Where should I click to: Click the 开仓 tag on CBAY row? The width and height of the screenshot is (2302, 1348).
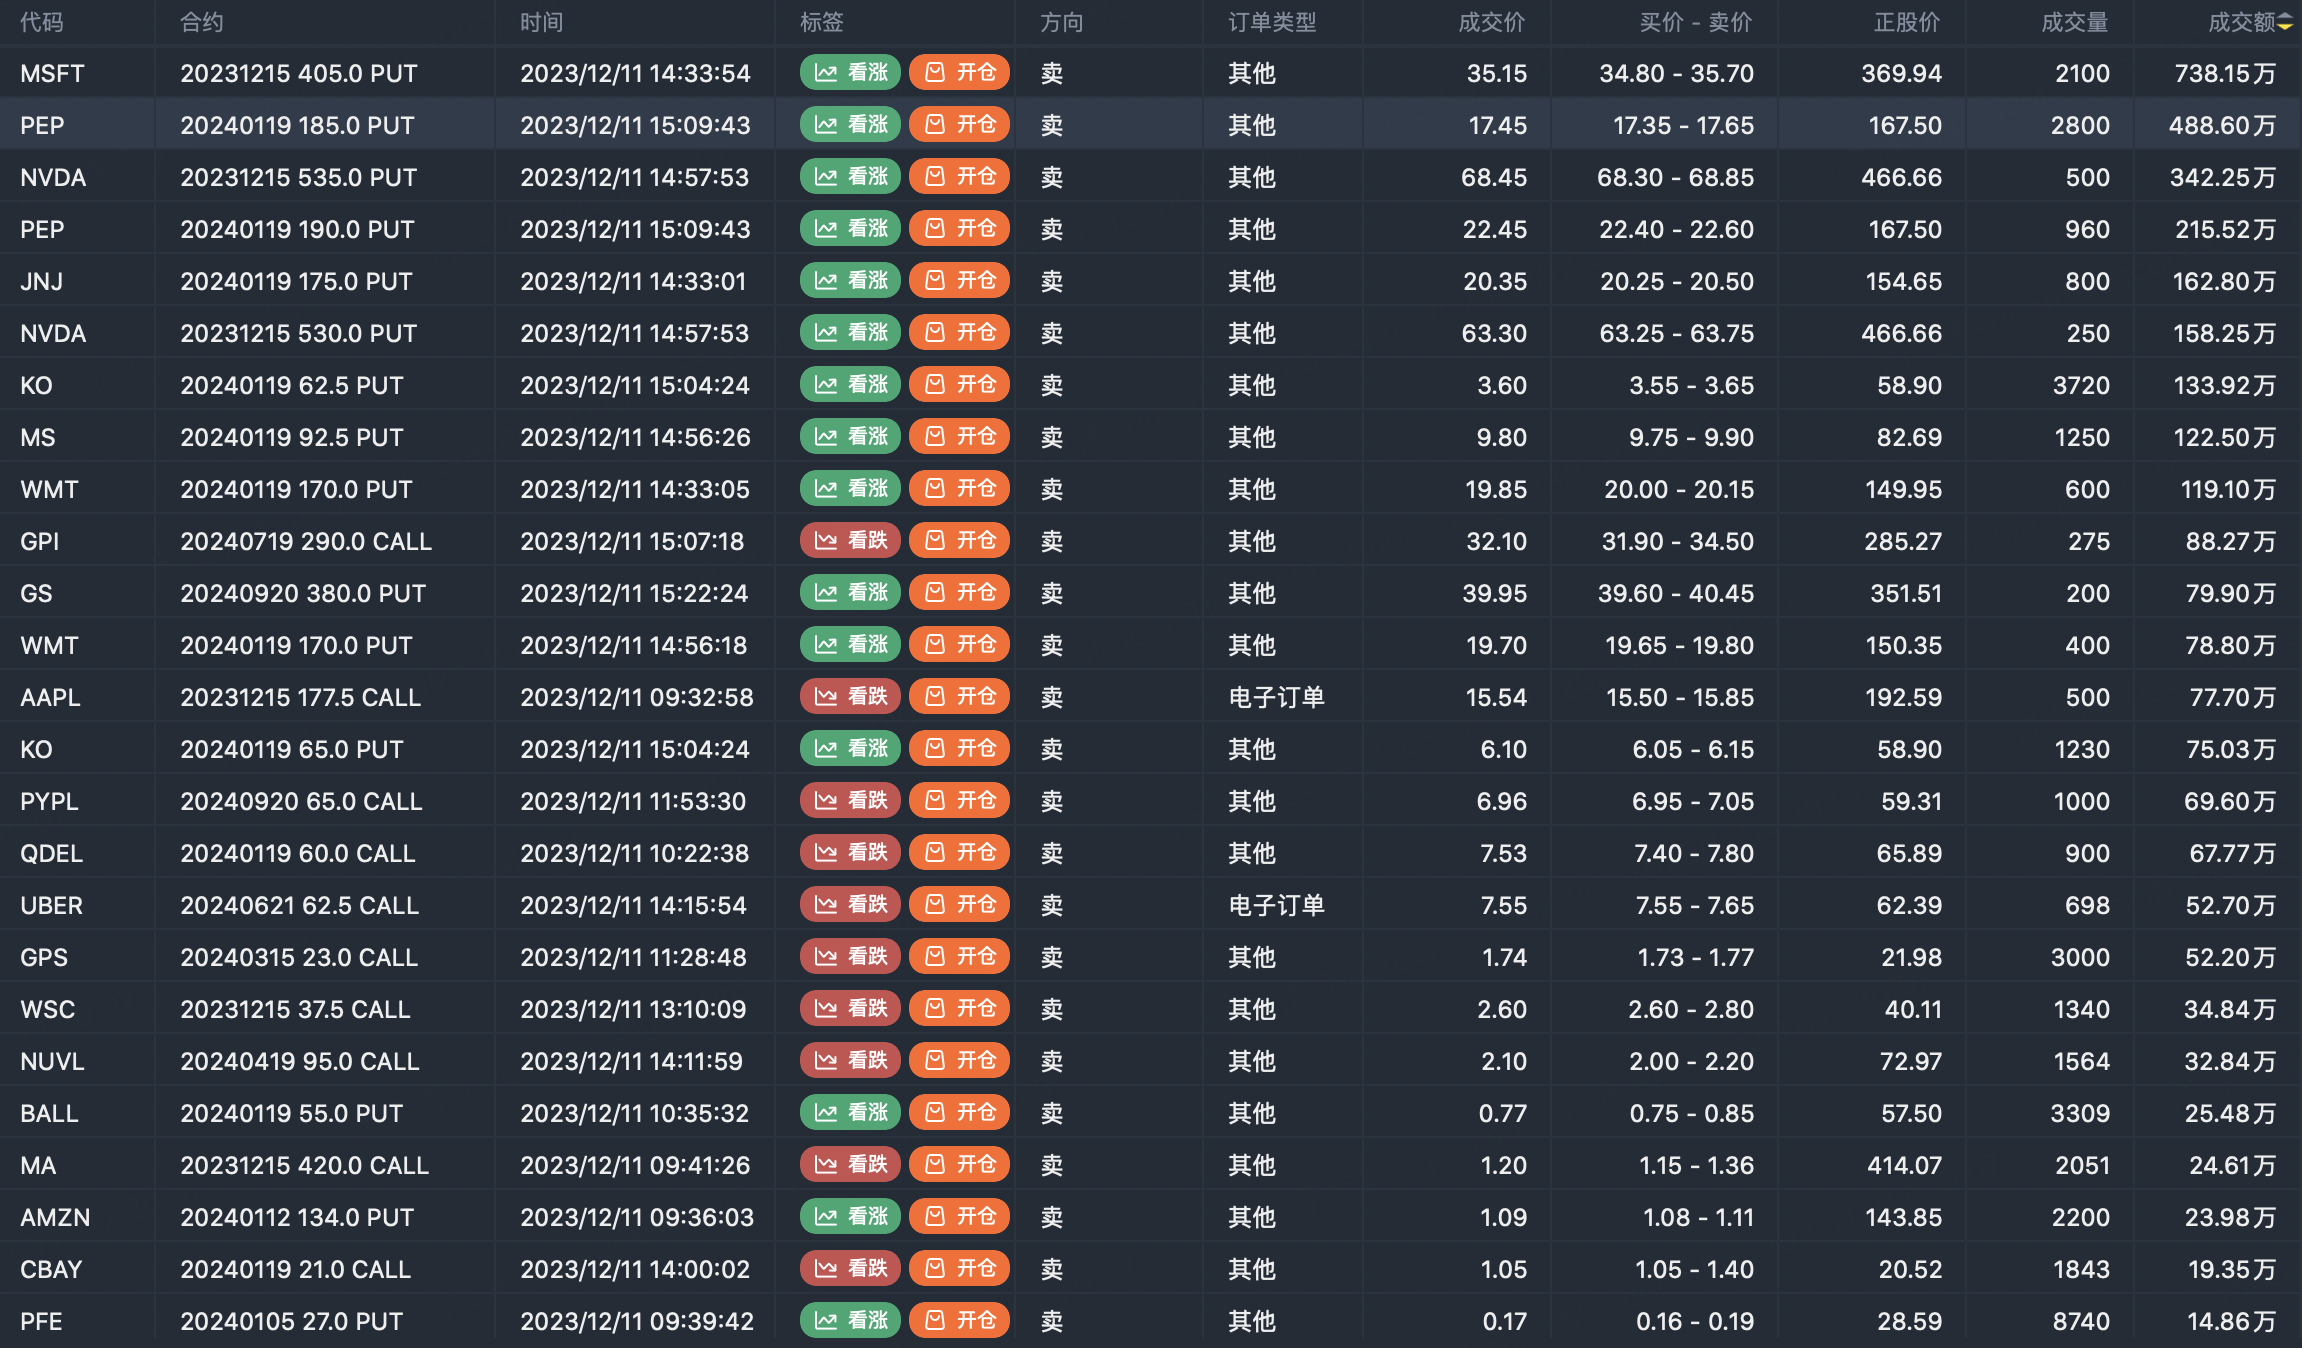click(960, 1269)
